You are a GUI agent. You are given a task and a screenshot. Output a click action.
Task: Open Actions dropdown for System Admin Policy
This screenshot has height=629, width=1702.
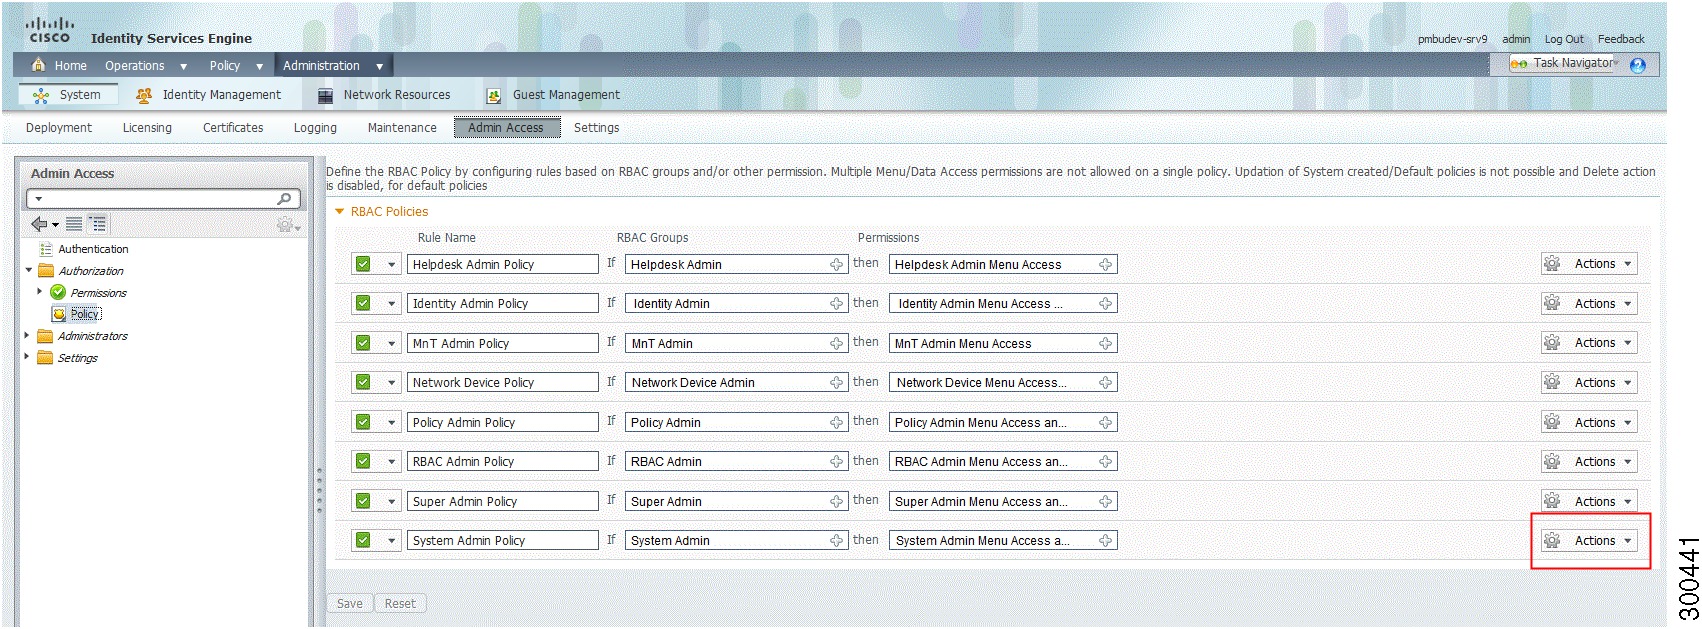point(1589,541)
